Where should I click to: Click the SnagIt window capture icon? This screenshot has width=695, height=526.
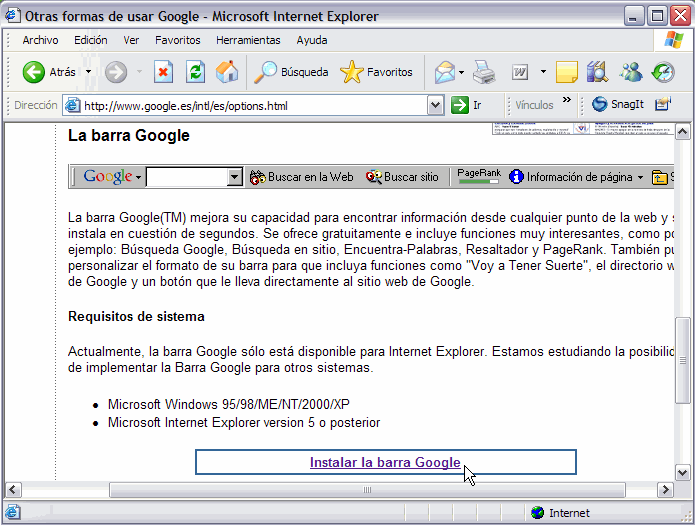(663, 105)
